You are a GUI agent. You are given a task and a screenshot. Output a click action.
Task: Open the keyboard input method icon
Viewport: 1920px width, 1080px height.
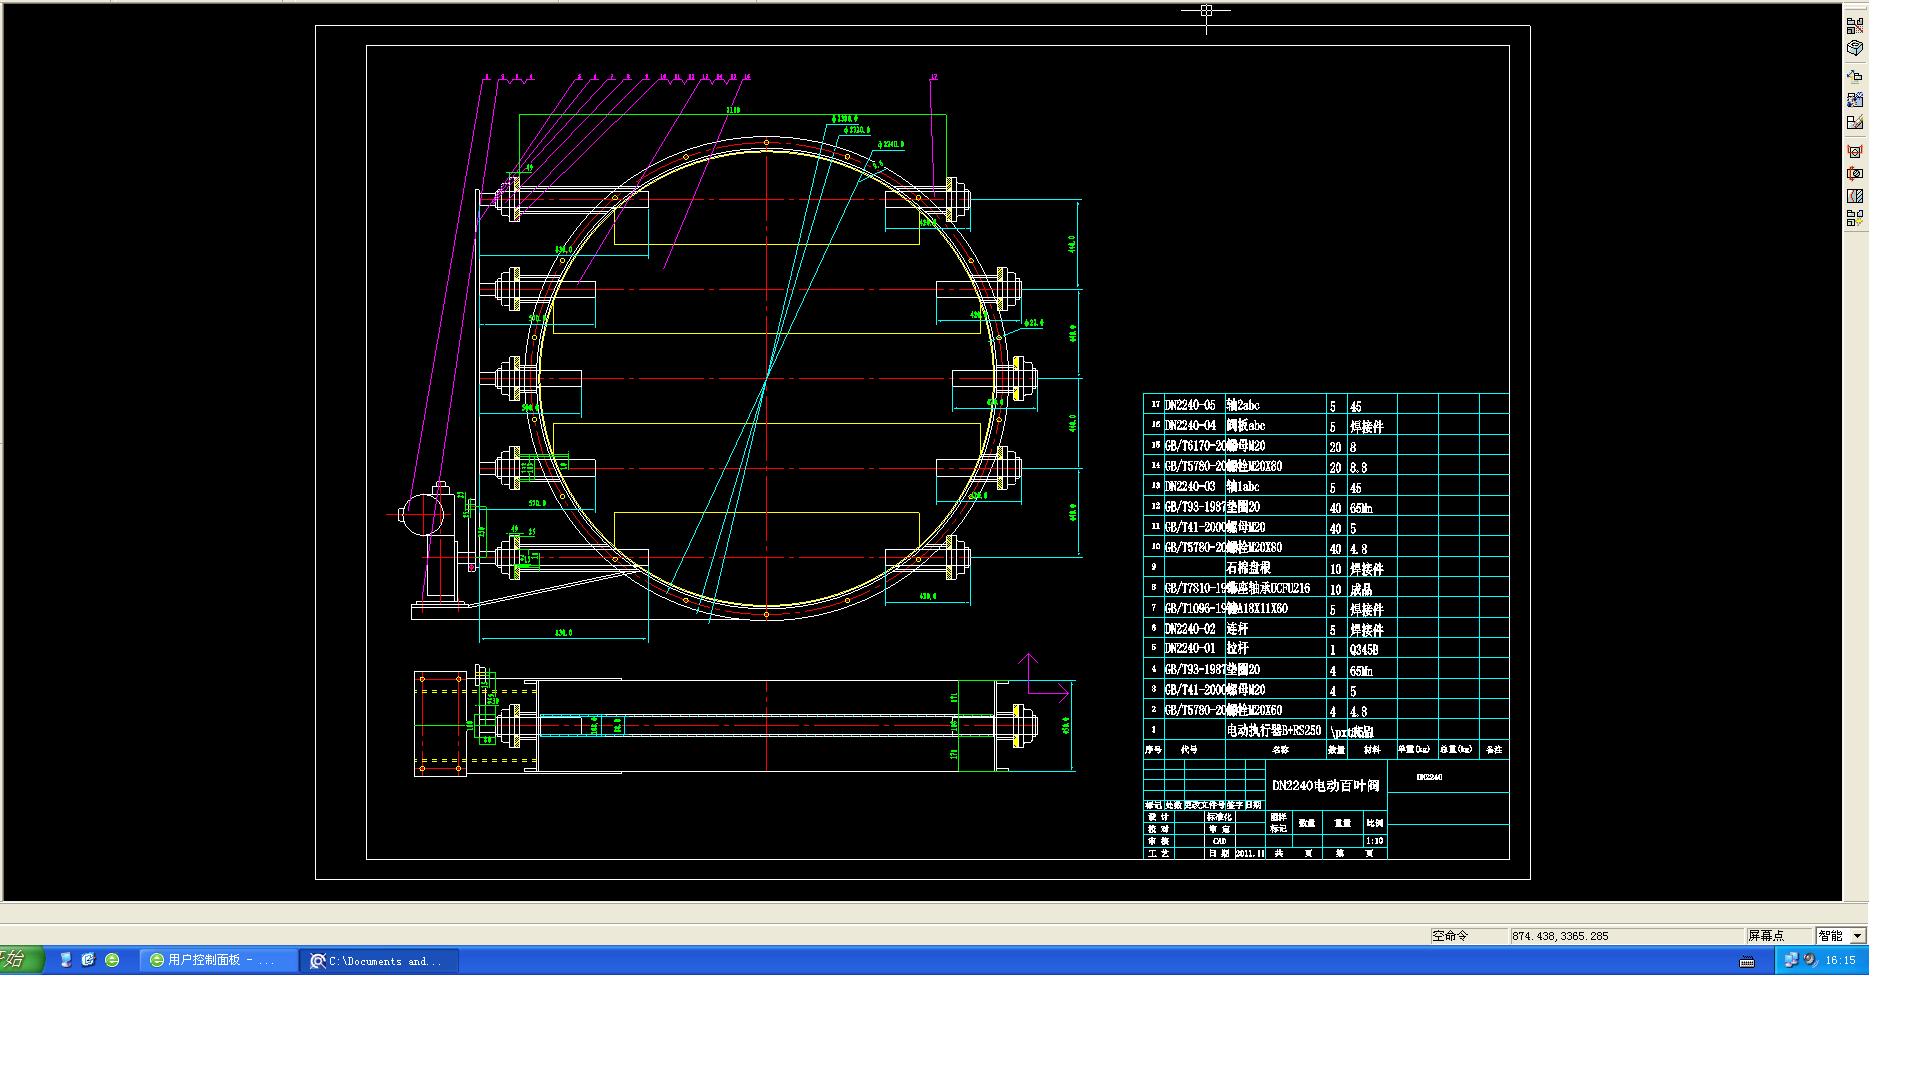pyautogui.click(x=1747, y=962)
